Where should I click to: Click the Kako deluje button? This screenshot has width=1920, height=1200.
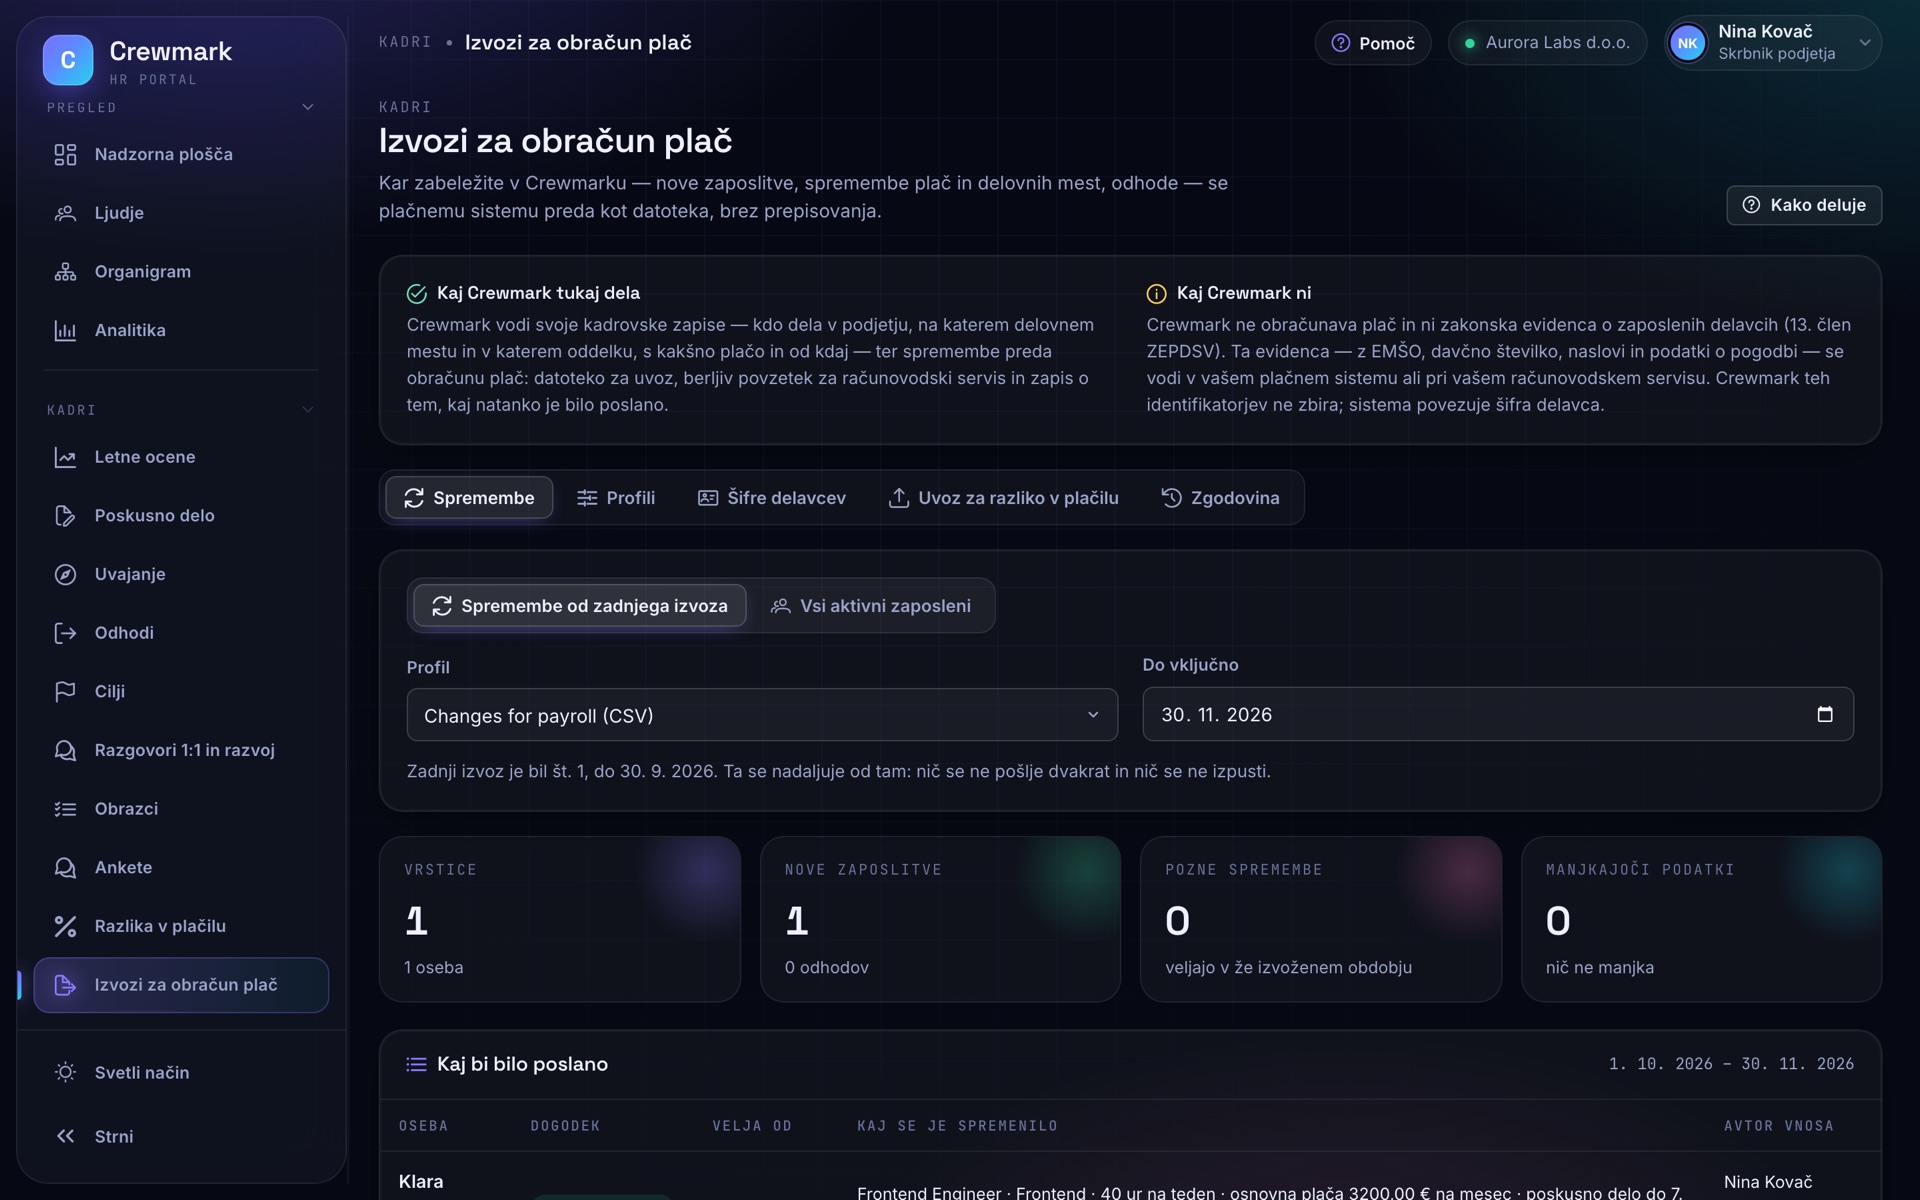coord(1804,205)
